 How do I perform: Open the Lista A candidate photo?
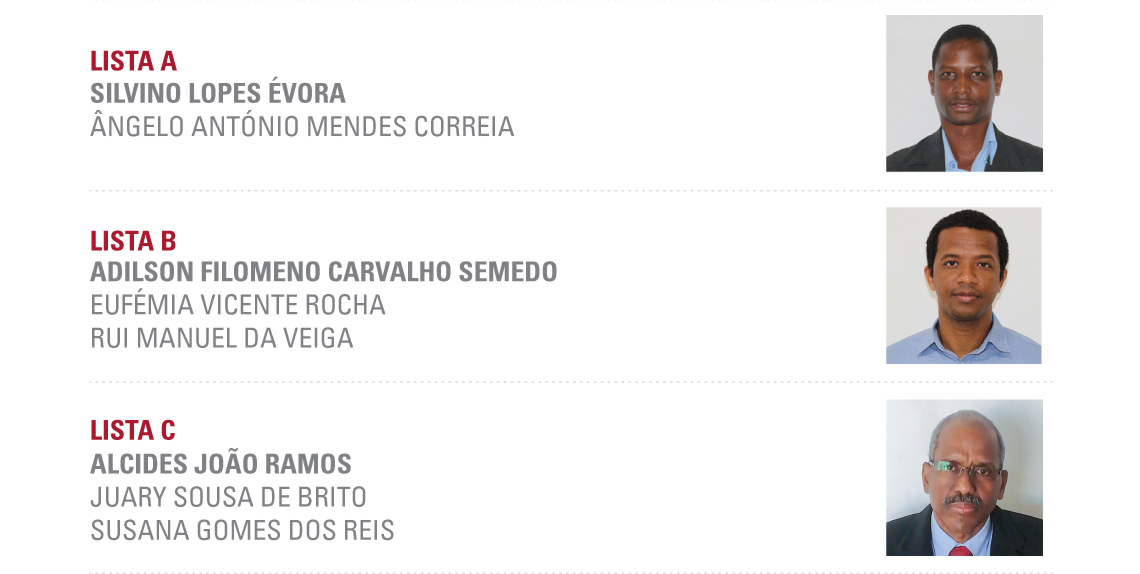(x=964, y=93)
